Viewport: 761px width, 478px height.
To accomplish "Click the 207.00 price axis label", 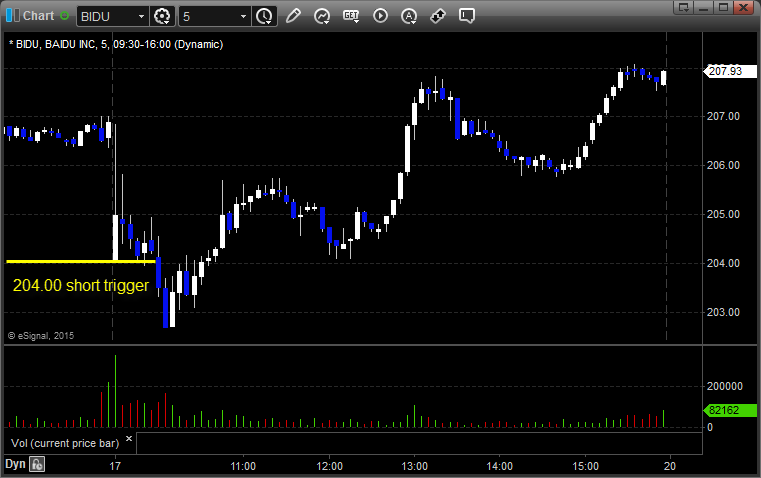I will (723, 116).
